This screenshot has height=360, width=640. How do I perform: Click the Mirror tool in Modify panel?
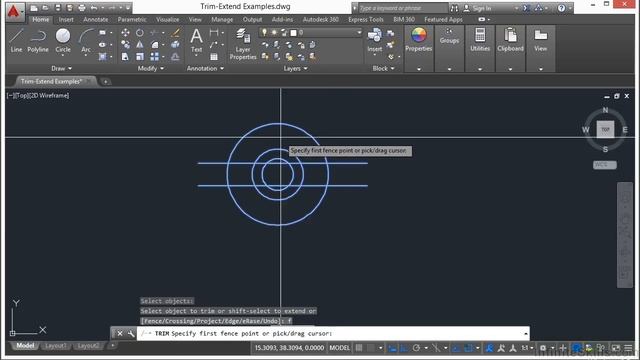coord(140,44)
